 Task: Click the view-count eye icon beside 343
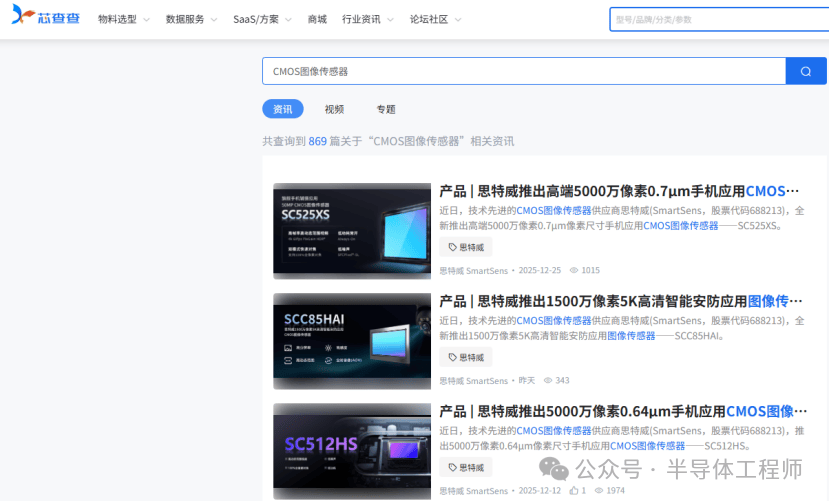(548, 380)
